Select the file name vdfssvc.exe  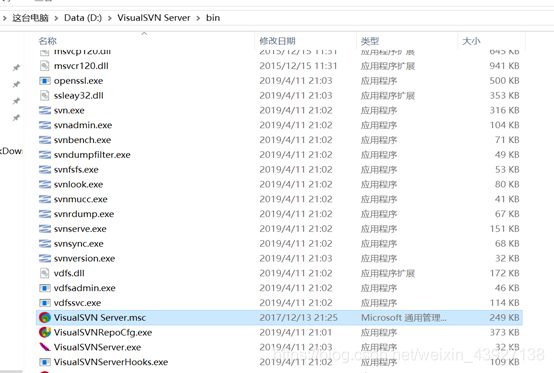coord(77,303)
